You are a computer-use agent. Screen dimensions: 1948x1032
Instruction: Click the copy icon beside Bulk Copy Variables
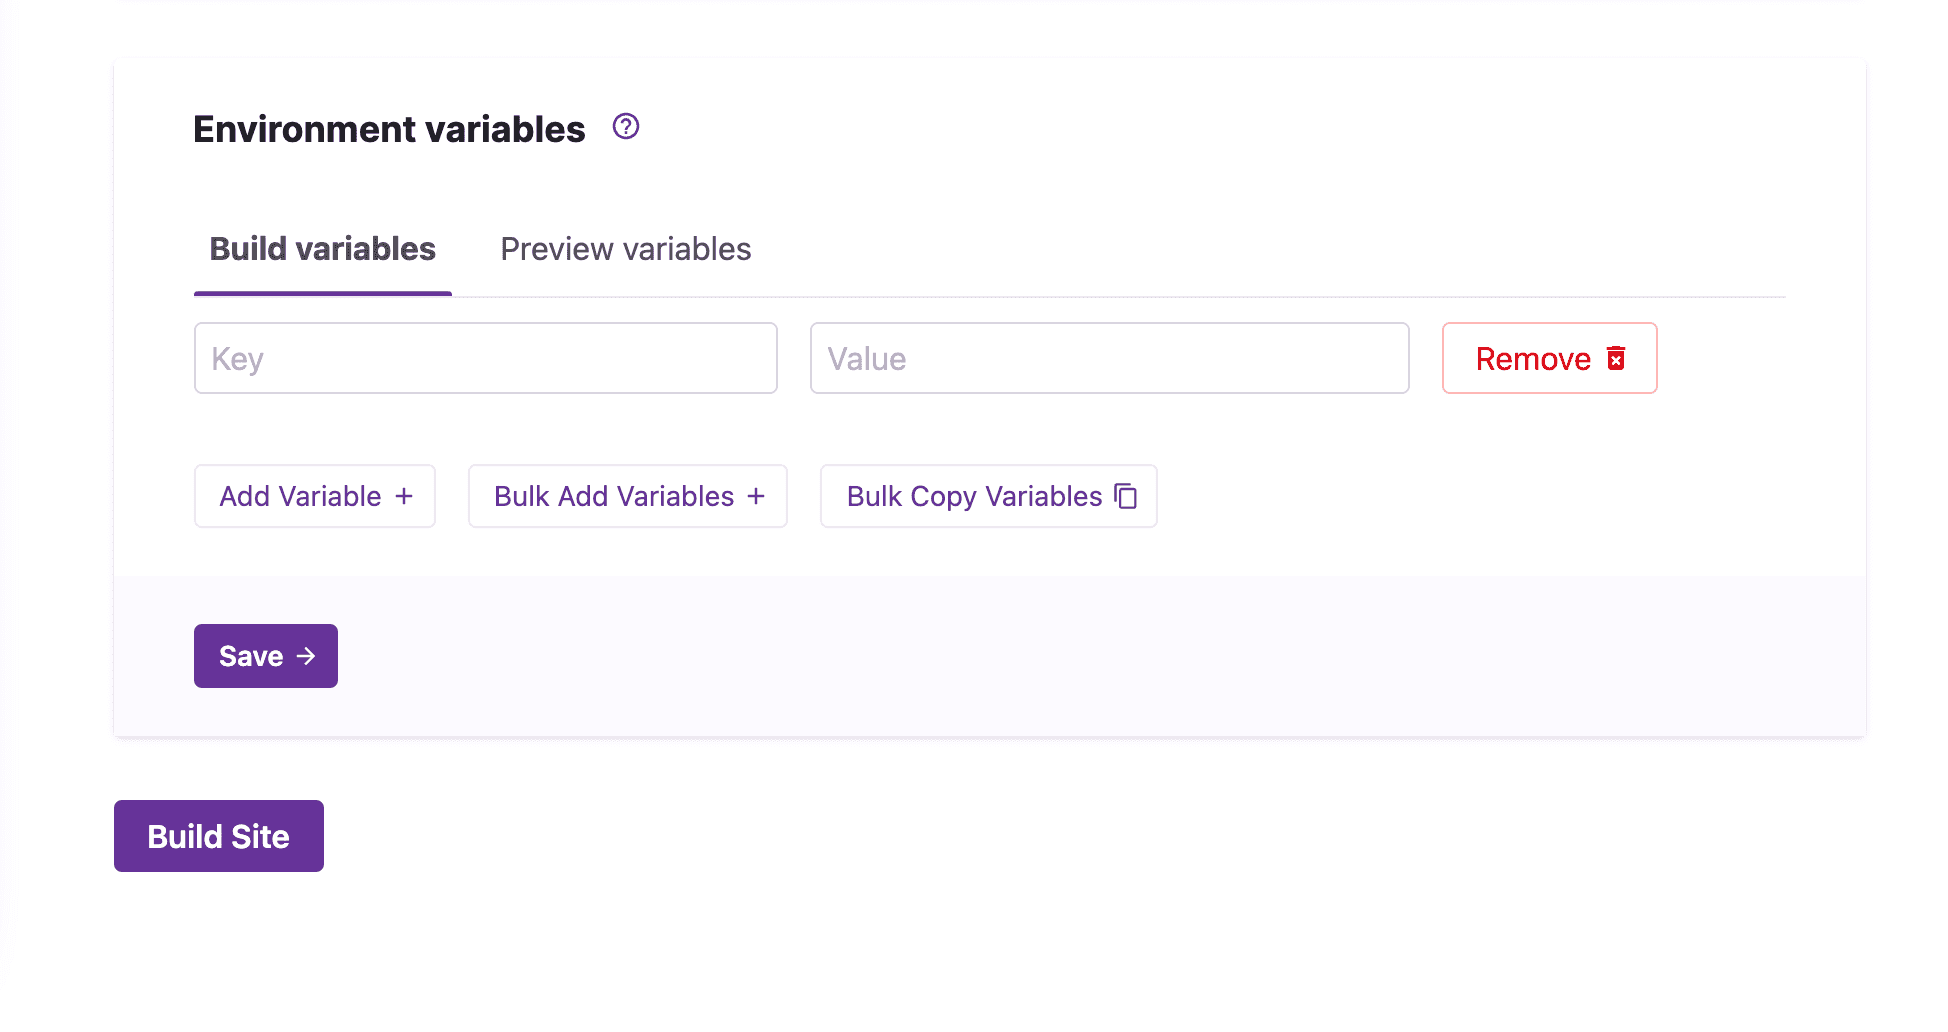tap(1126, 496)
